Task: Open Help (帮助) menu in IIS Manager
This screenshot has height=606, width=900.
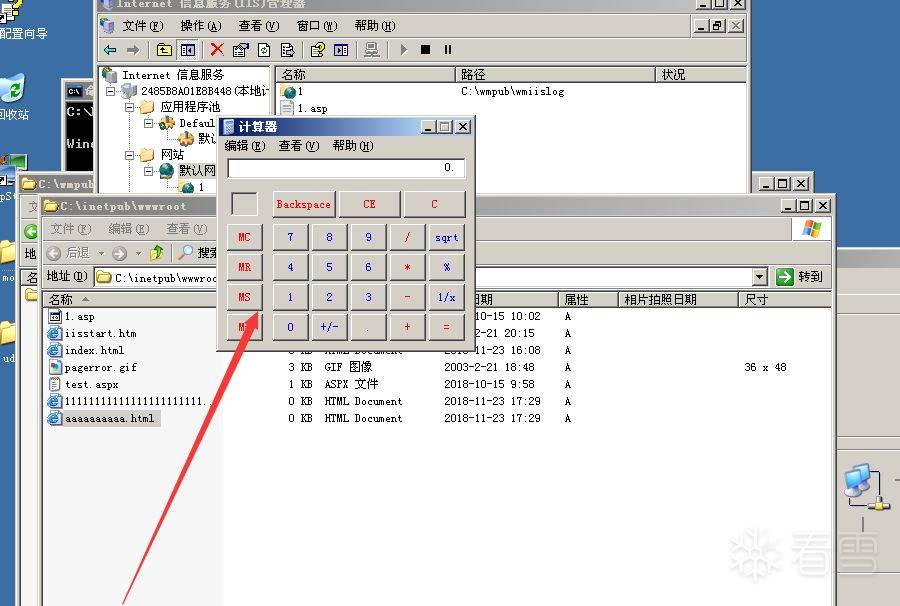Action: click(x=375, y=26)
